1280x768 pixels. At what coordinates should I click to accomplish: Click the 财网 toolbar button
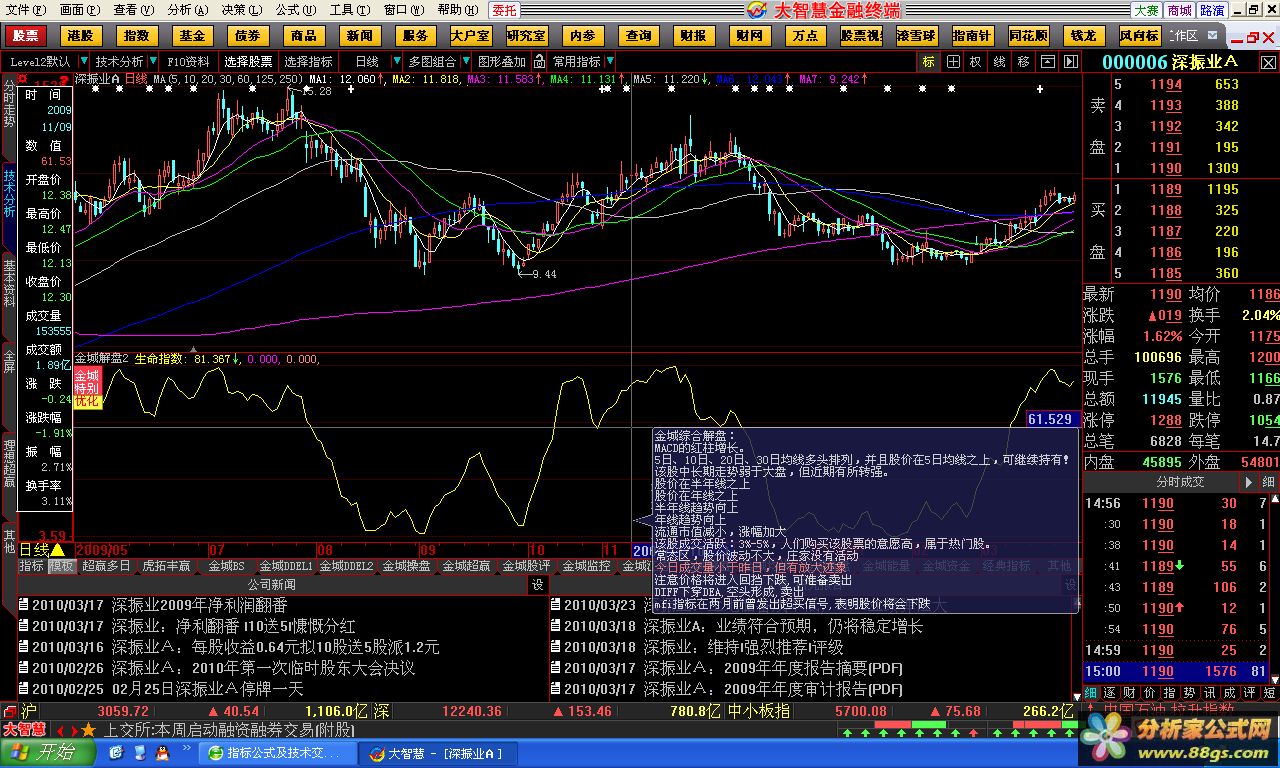pos(749,36)
